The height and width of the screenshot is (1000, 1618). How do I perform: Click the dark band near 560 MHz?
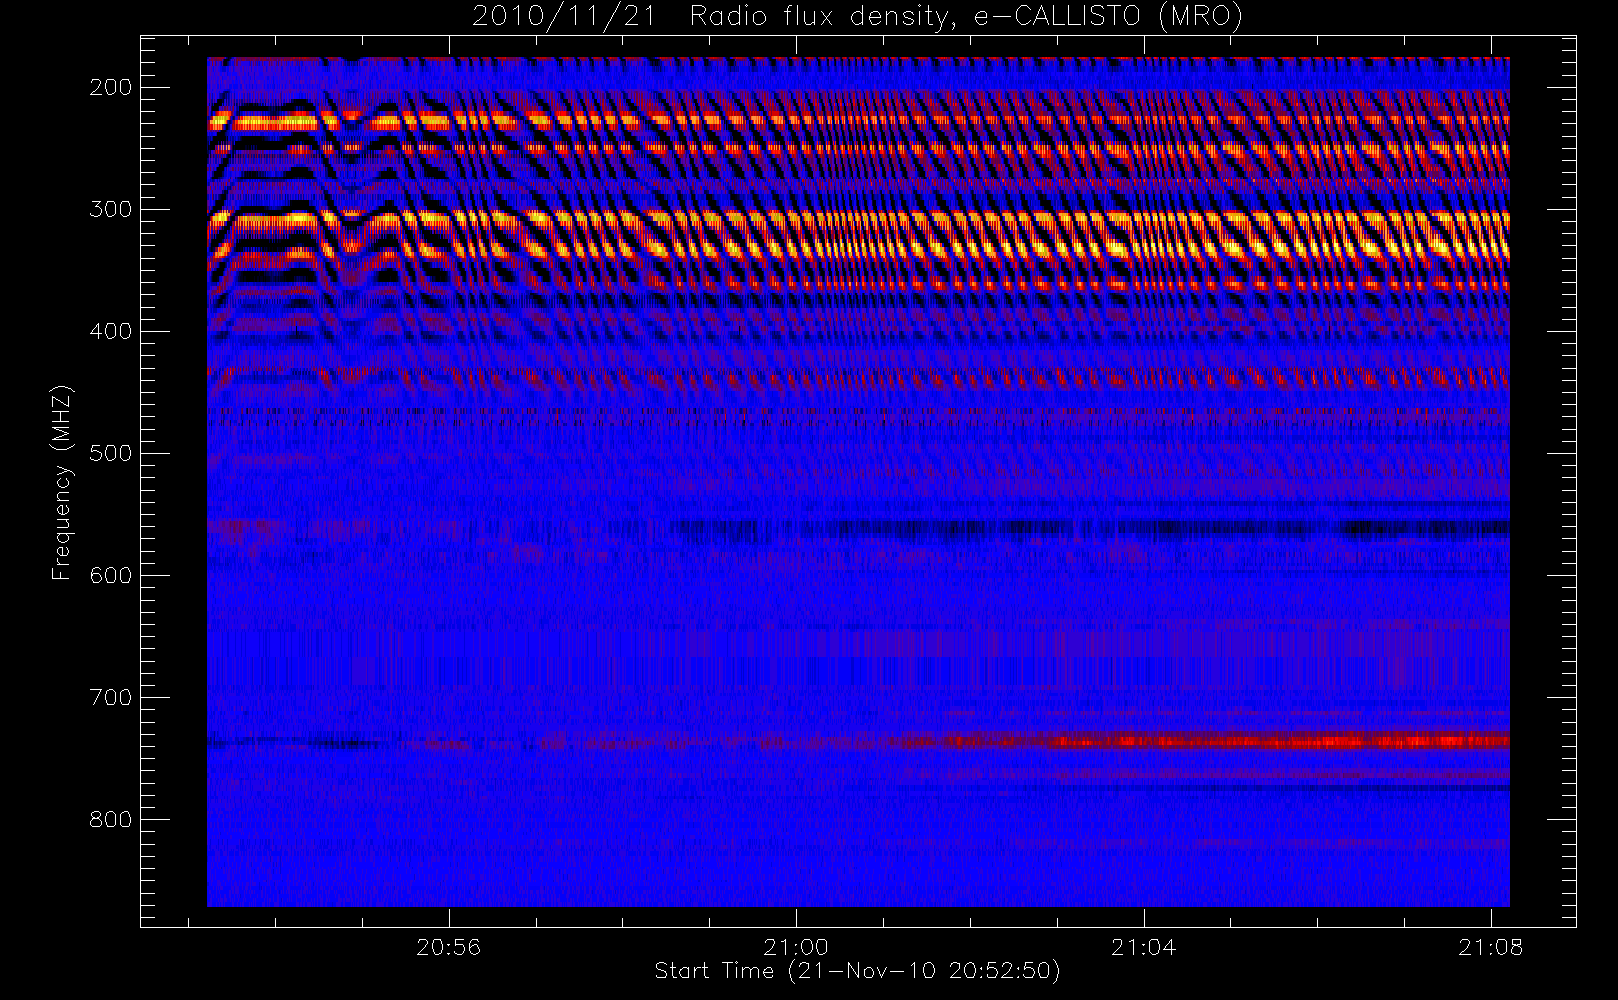point(1090,528)
